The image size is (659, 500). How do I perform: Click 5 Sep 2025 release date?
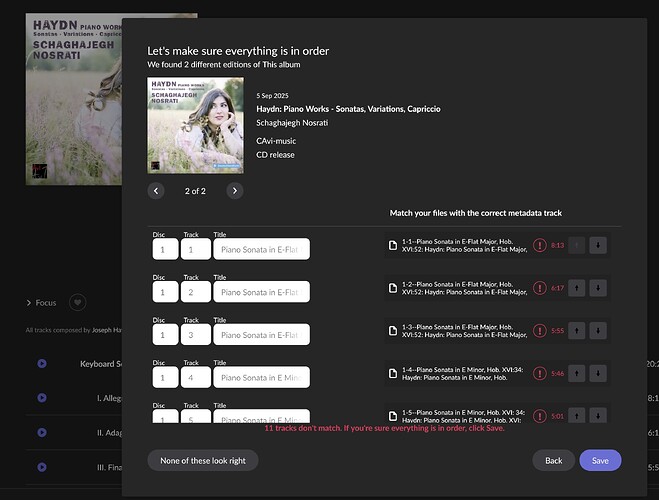[x=272, y=95]
